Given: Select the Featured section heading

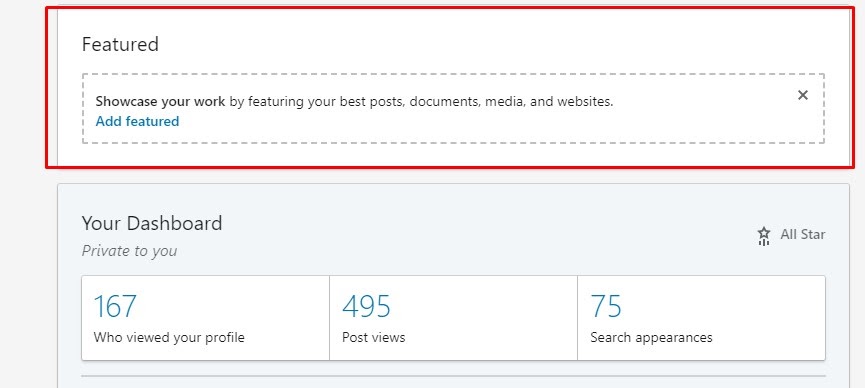Looking at the screenshot, I should (x=120, y=44).
